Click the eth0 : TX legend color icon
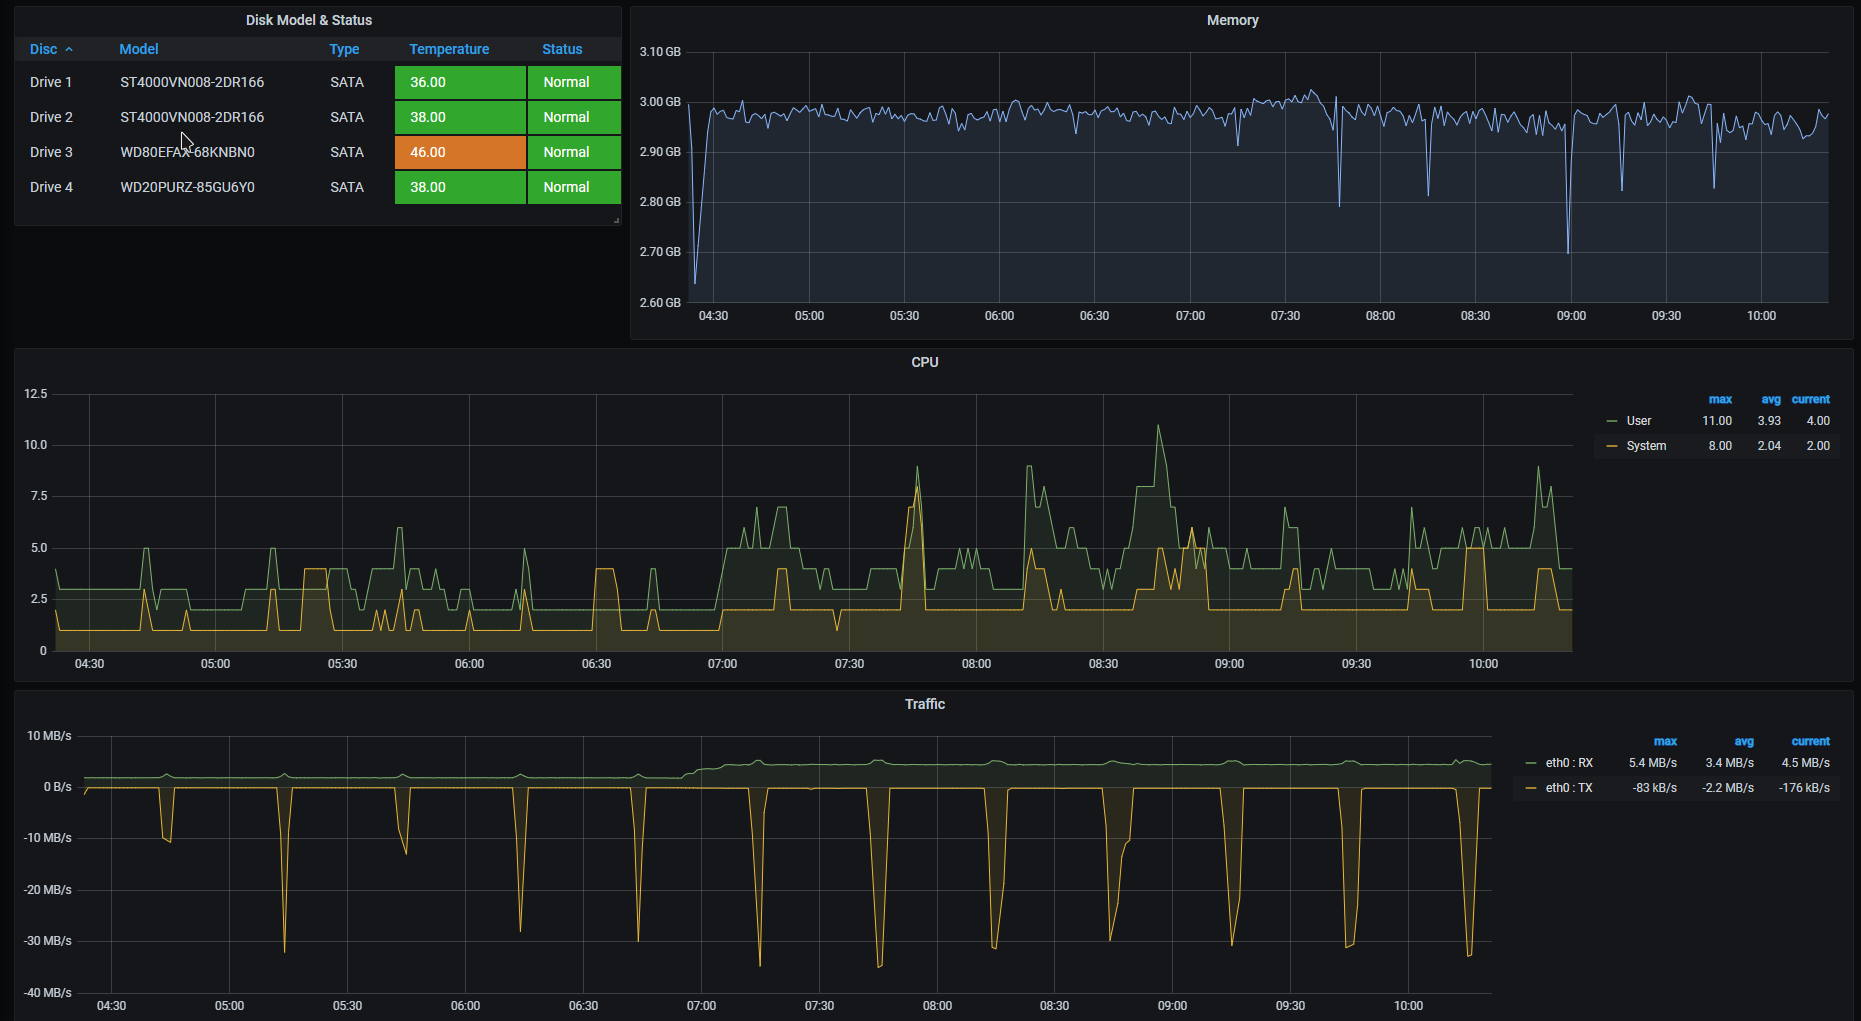Viewport: 1861px width, 1021px height. point(1530,788)
